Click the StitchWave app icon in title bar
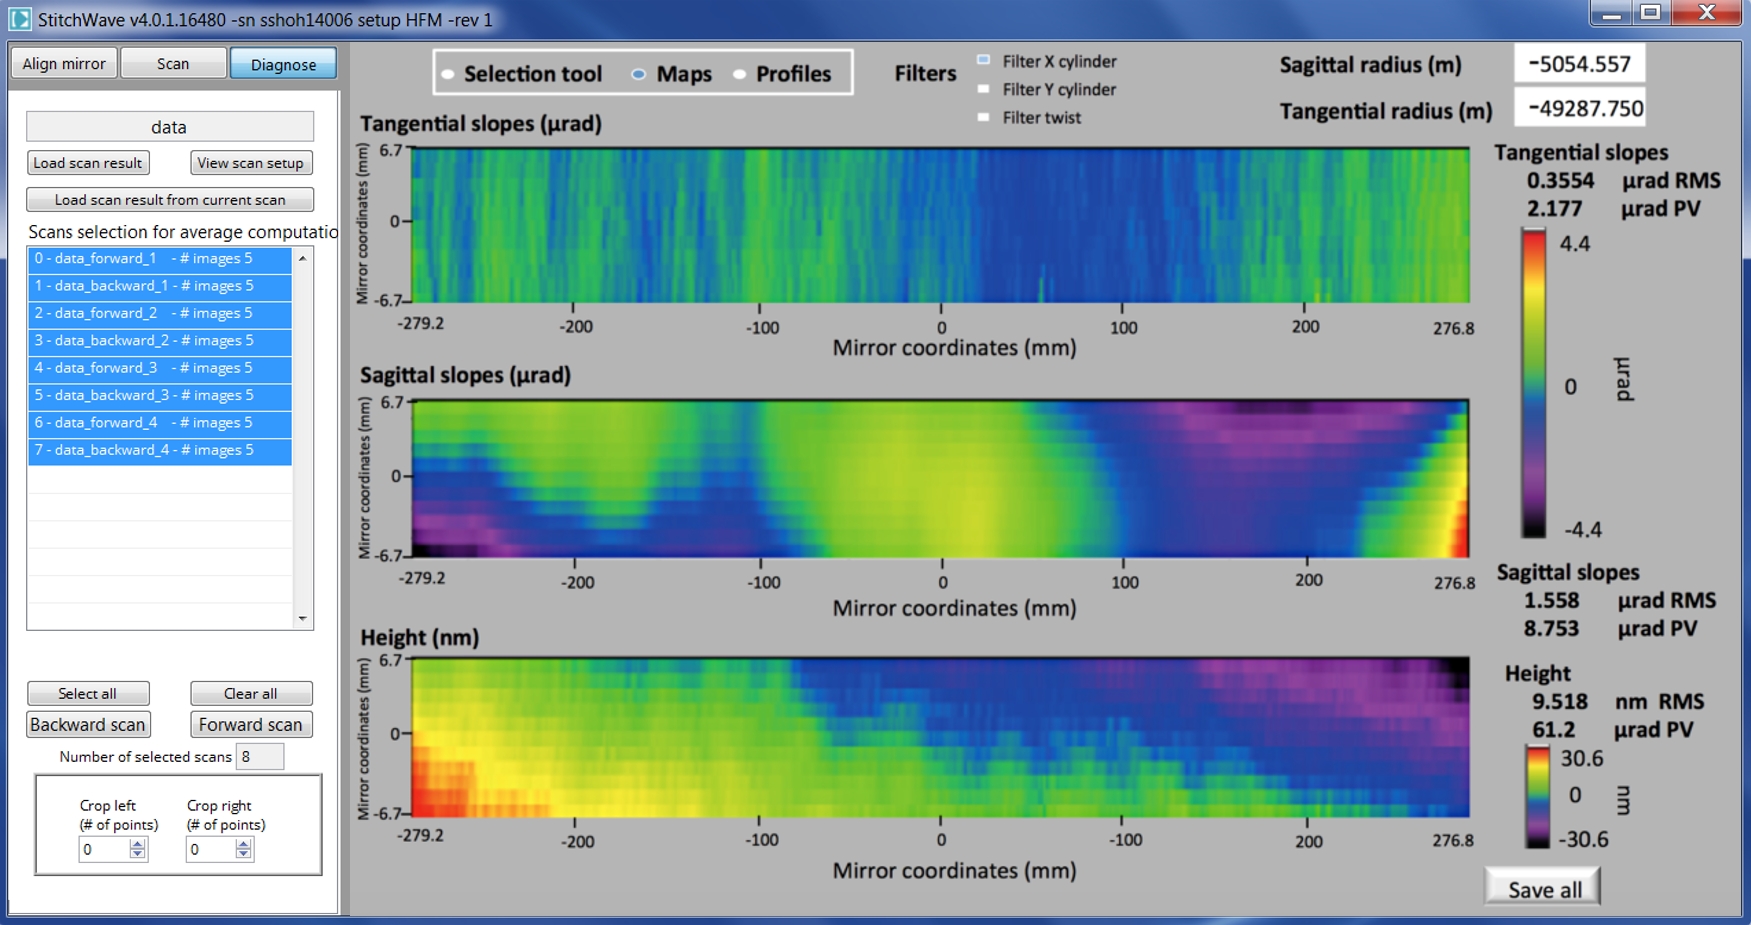The image size is (1751, 925). [19, 19]
